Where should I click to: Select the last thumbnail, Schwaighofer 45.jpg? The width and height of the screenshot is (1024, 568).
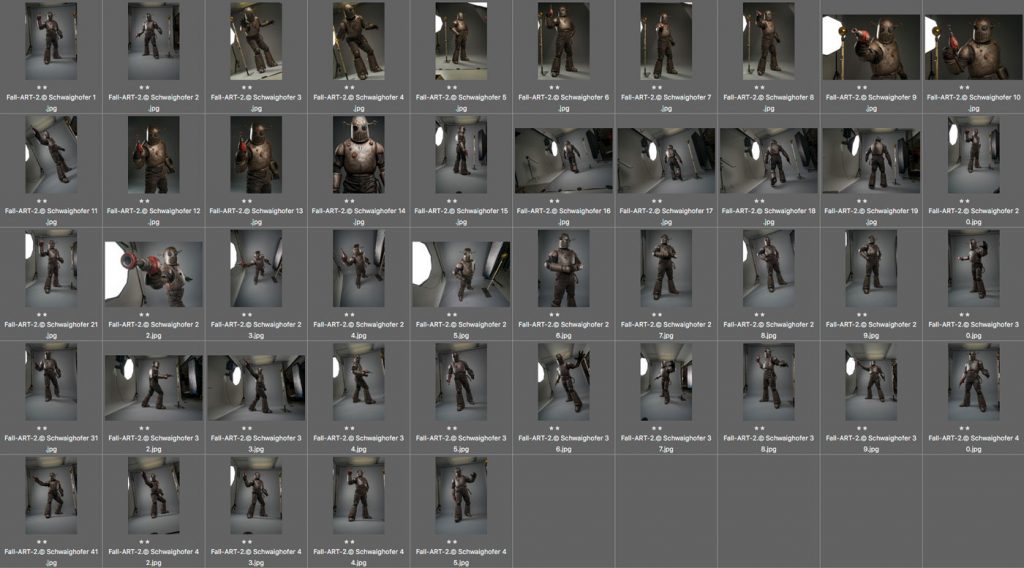(x=461, y=496)
